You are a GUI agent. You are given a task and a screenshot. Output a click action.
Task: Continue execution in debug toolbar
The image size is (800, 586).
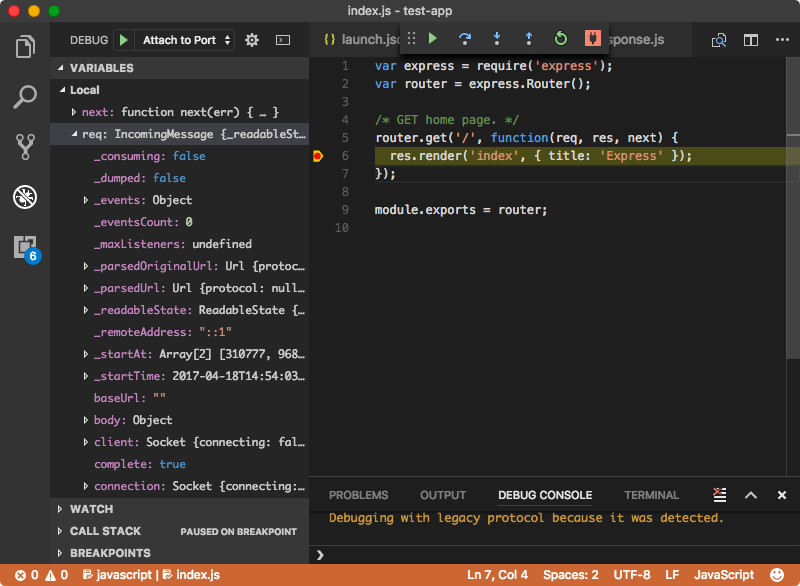pyautogui.click(x=433, y=38)
